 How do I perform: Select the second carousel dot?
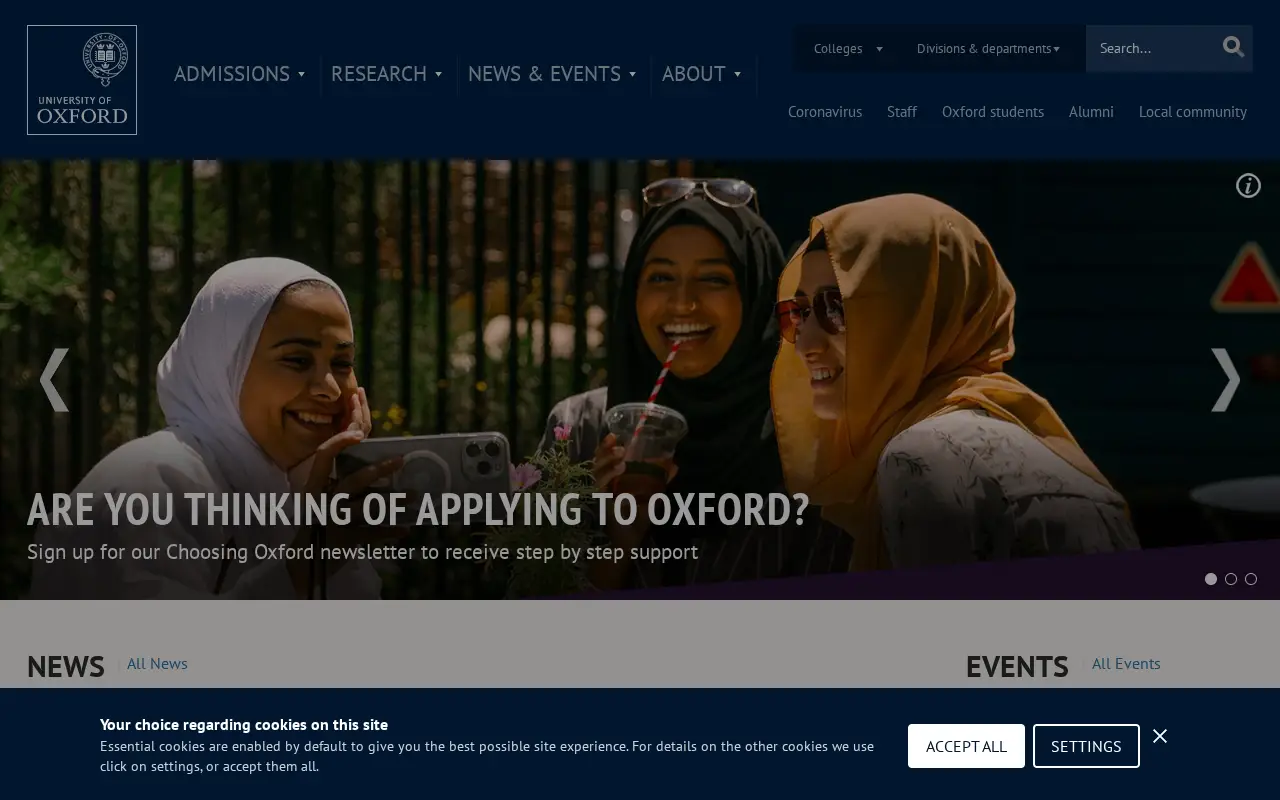click(x=1231, y=579)
